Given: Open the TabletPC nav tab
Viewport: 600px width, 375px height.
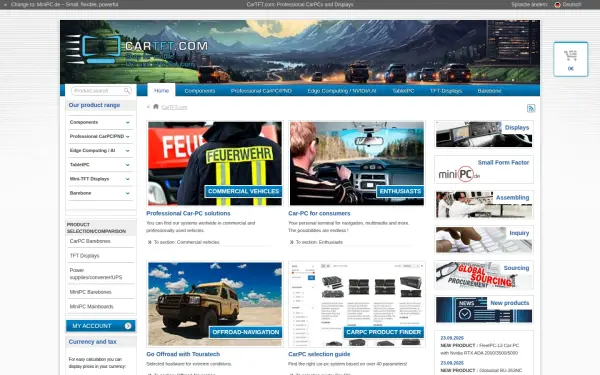Looking at the screenshot, I should 403,91.
